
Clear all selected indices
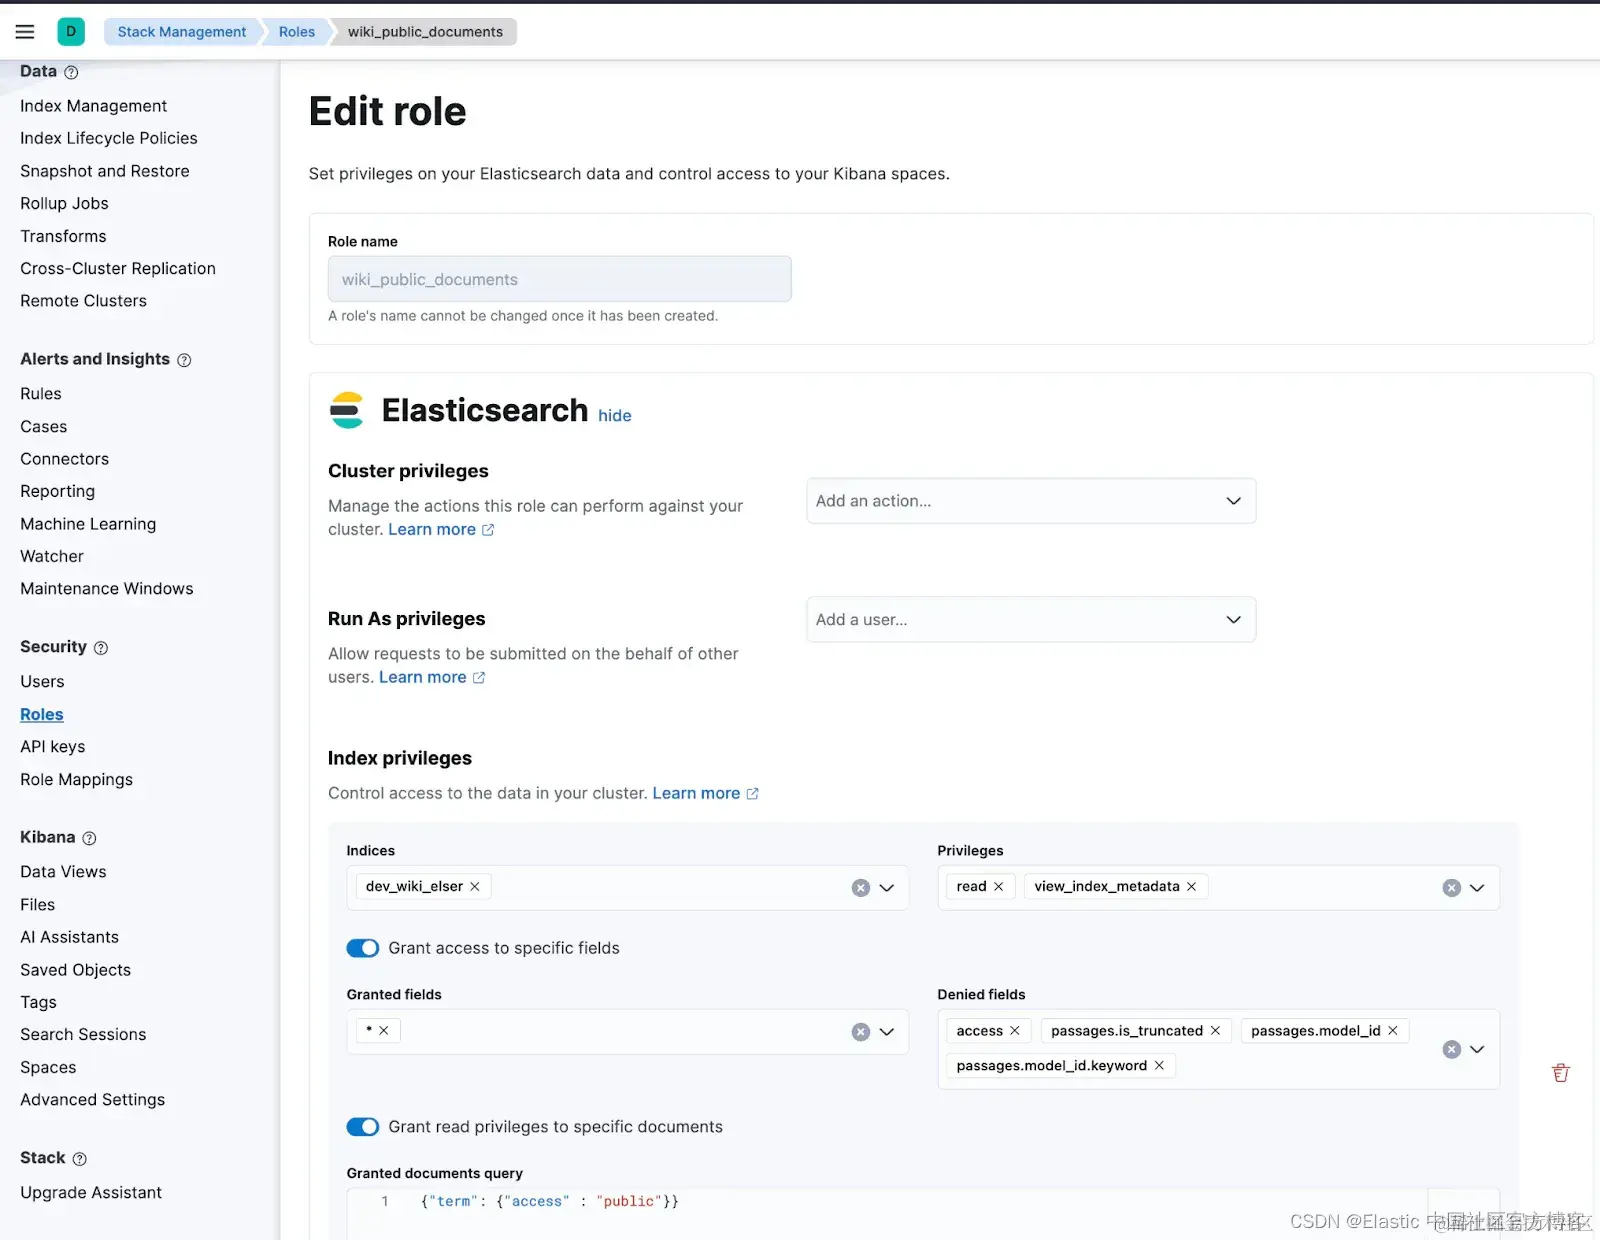click(x=860, y=888)
